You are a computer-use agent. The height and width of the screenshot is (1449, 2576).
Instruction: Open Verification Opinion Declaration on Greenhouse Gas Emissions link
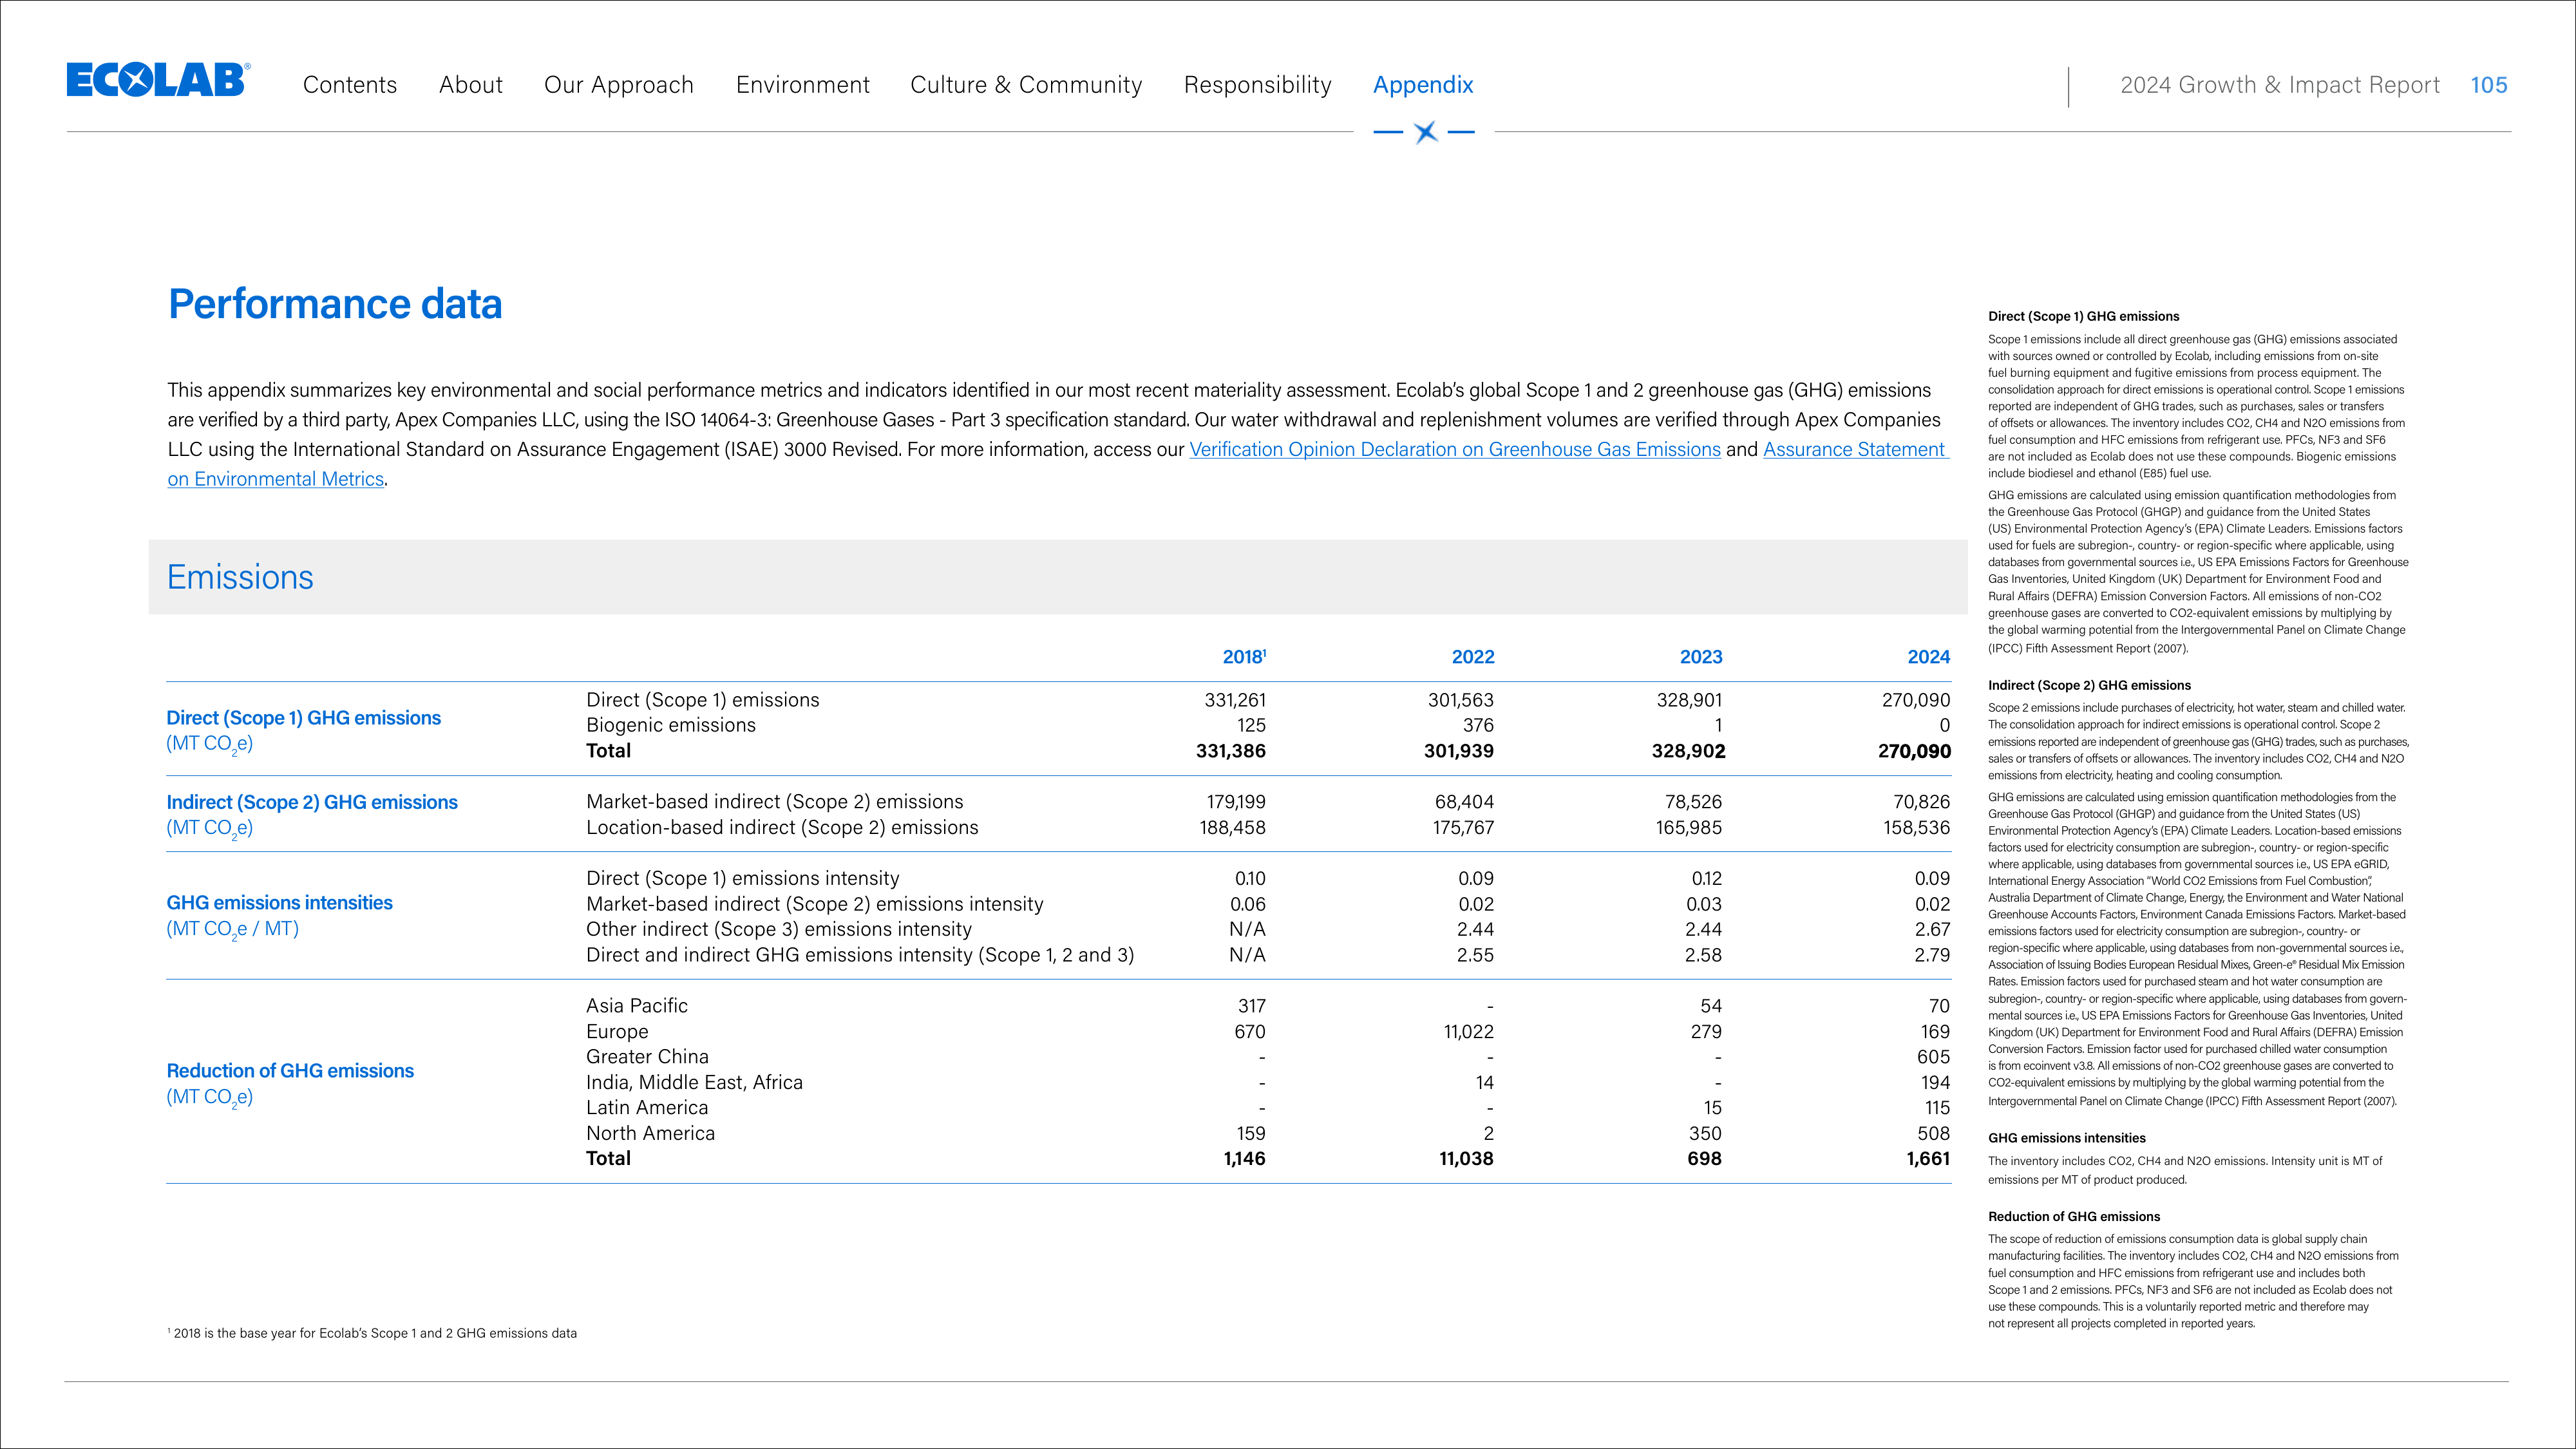point(1455,450)
